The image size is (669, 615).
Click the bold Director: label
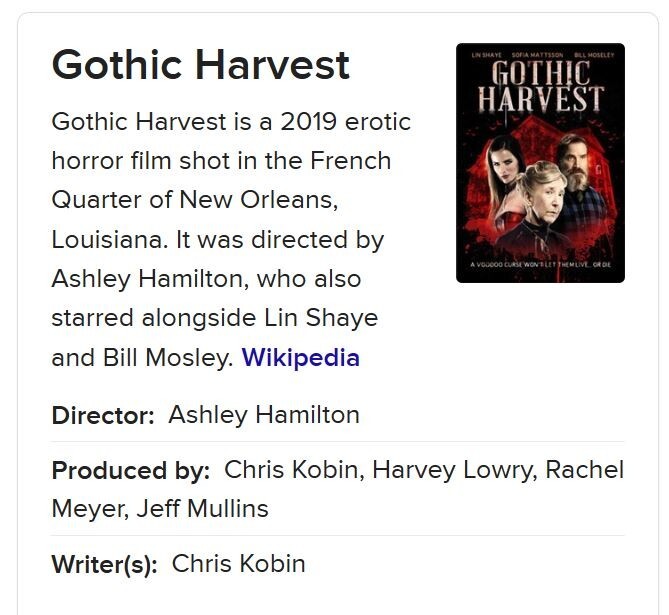click(x=103, y=415)
